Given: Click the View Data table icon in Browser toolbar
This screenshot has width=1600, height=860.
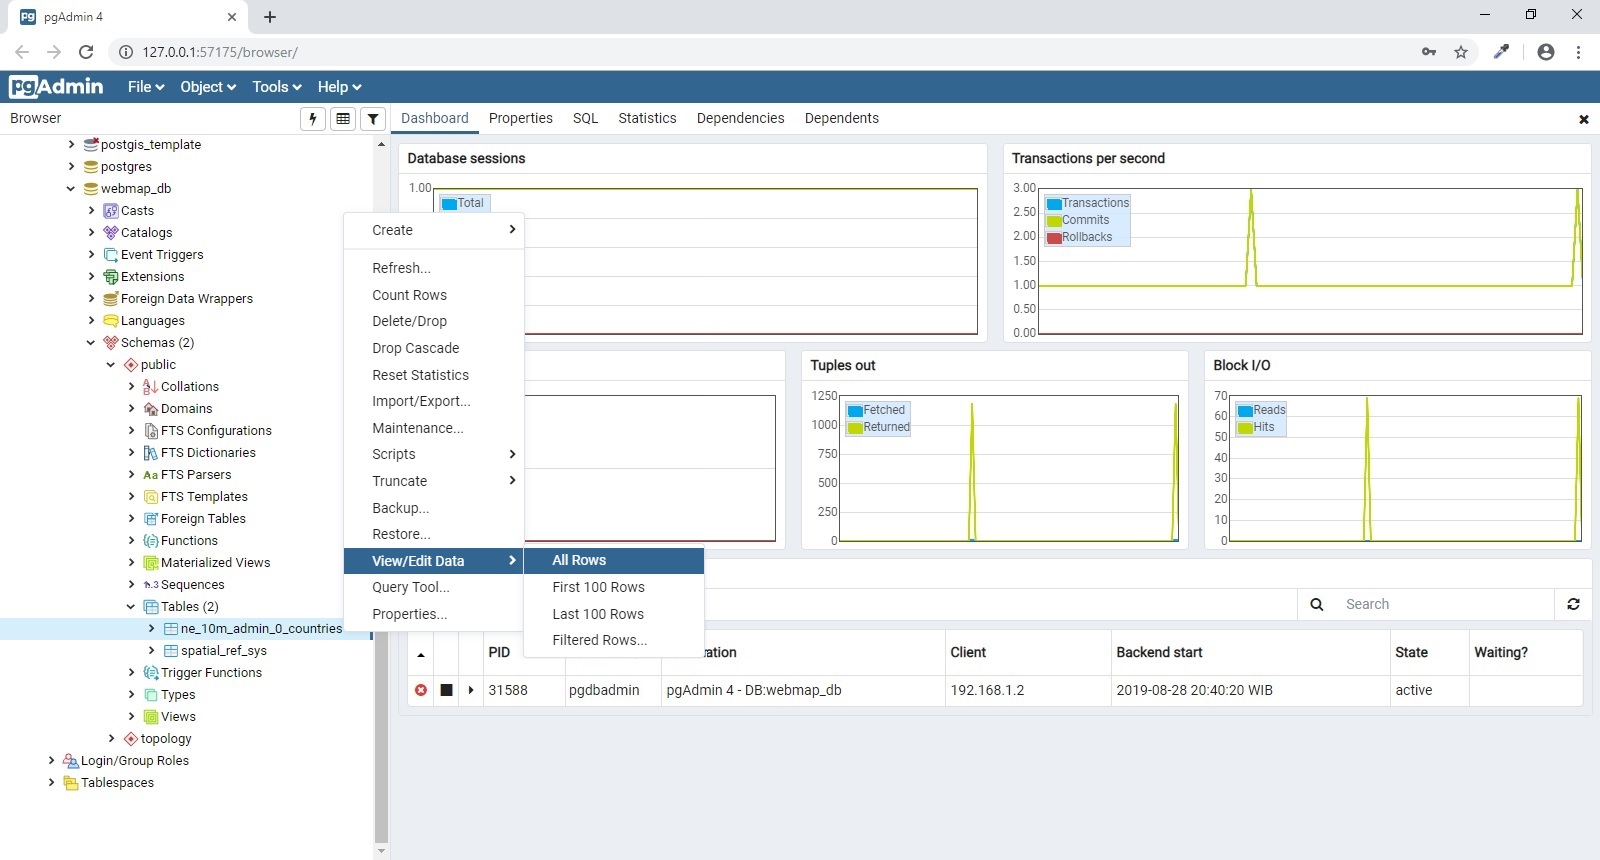Looking at the screenshot, I should (343, 119).
